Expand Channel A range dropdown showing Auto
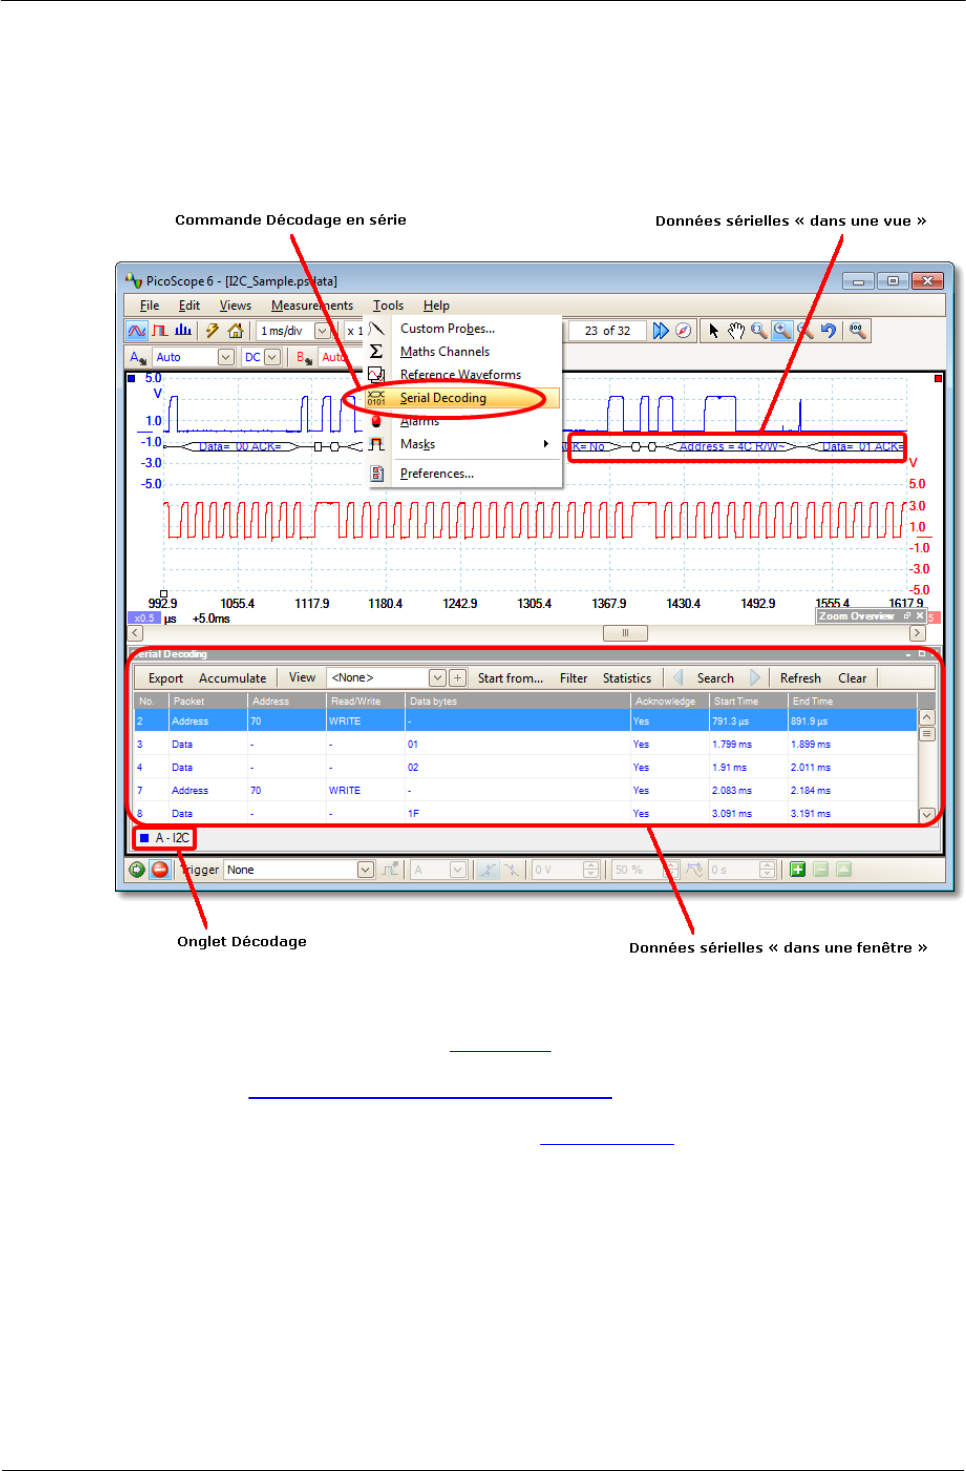966x1471 pixels. (x=226, y=357)
